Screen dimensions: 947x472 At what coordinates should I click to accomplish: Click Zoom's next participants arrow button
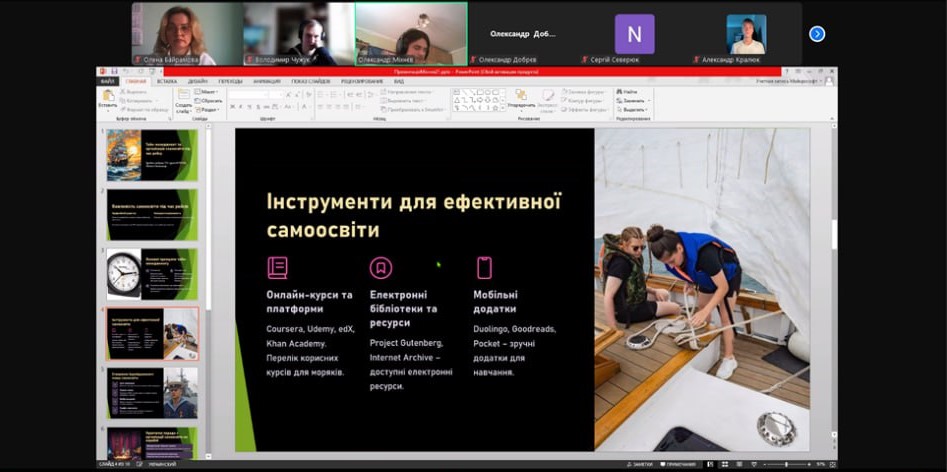pyautogui.click(x=817, y=34)
